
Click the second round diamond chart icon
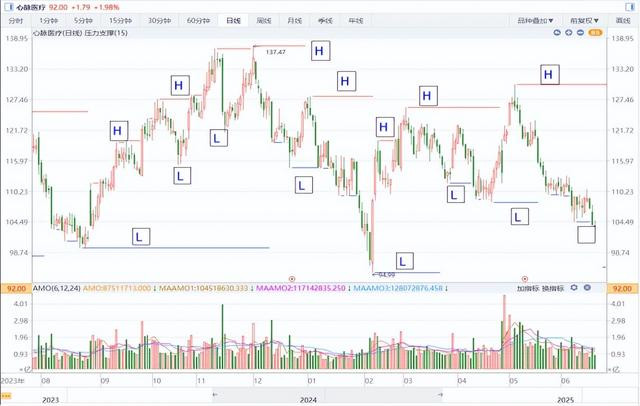[569, 32]
